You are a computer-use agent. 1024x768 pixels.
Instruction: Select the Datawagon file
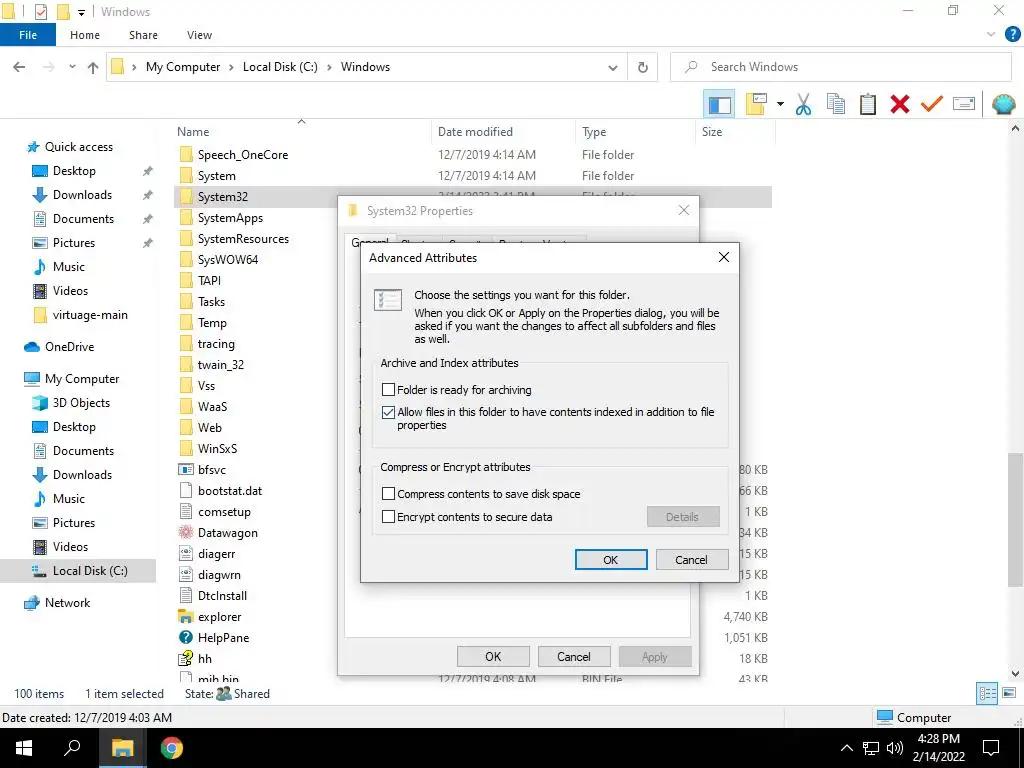click(227, 533)
